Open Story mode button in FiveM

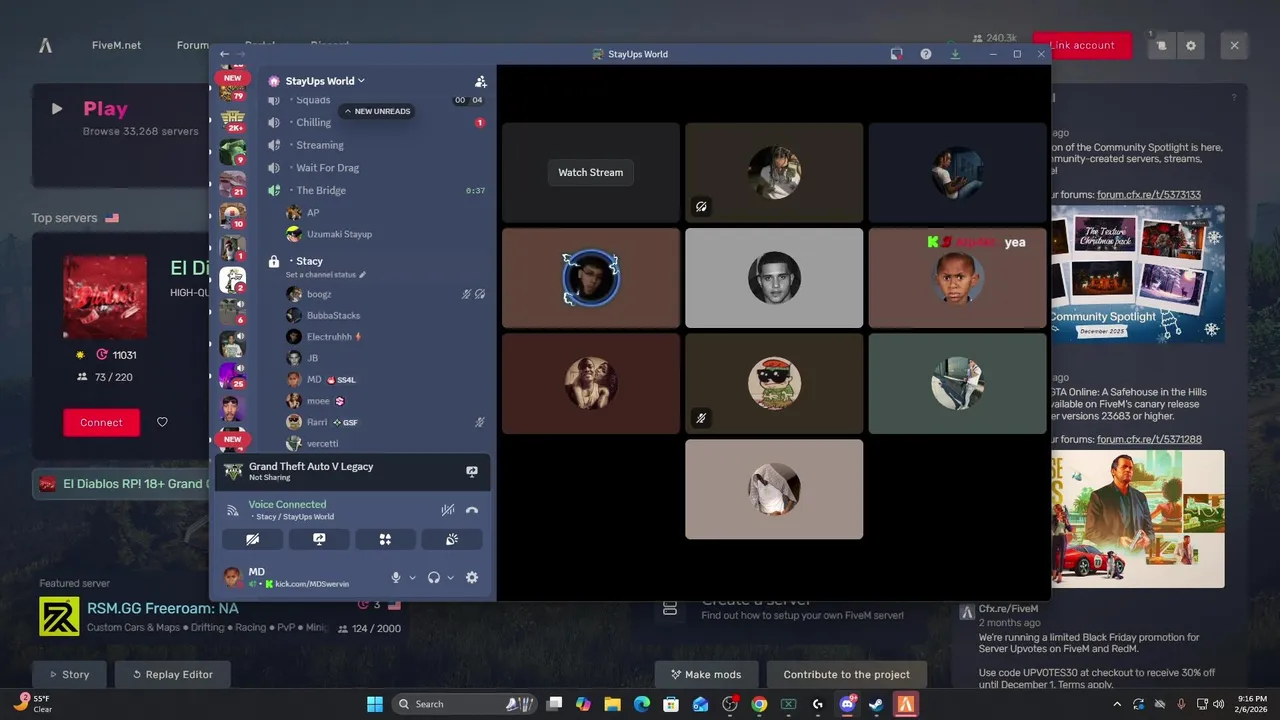coord(68,674)
